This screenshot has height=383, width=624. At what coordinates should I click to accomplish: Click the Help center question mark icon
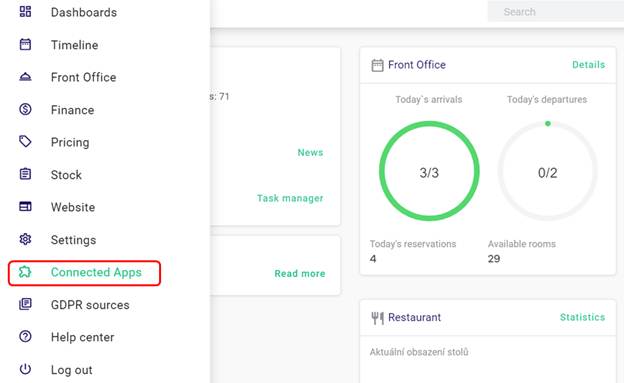25,337
